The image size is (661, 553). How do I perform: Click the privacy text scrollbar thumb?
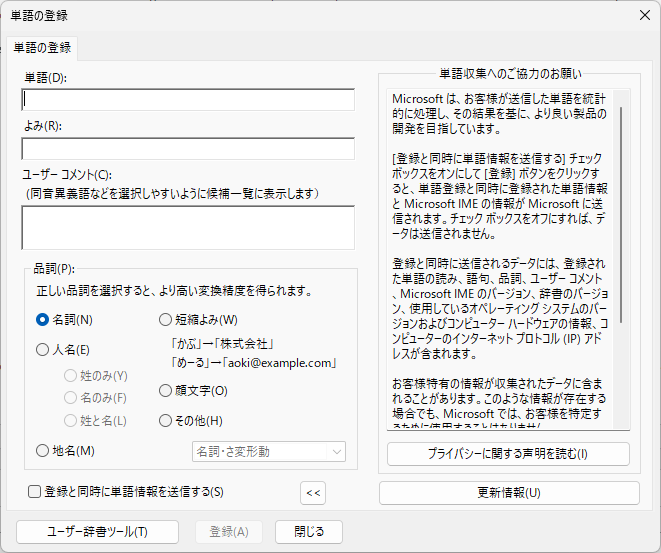[x=621, y=215]
